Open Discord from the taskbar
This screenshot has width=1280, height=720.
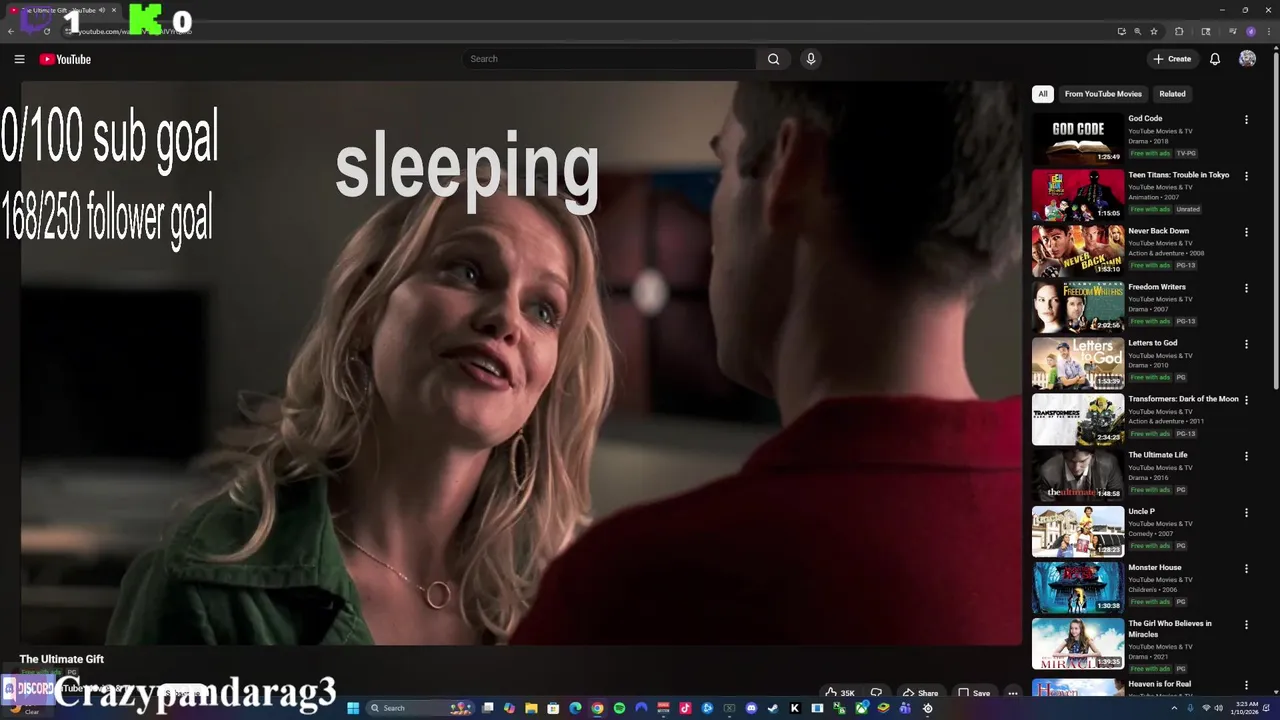(751, 708)
